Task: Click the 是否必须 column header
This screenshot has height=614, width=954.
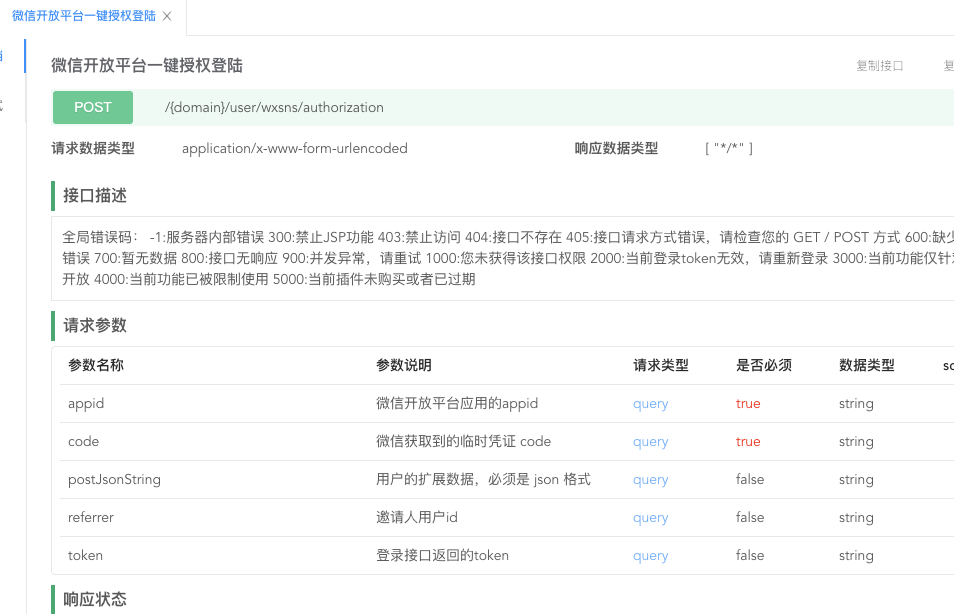Action: coord(764,365)
